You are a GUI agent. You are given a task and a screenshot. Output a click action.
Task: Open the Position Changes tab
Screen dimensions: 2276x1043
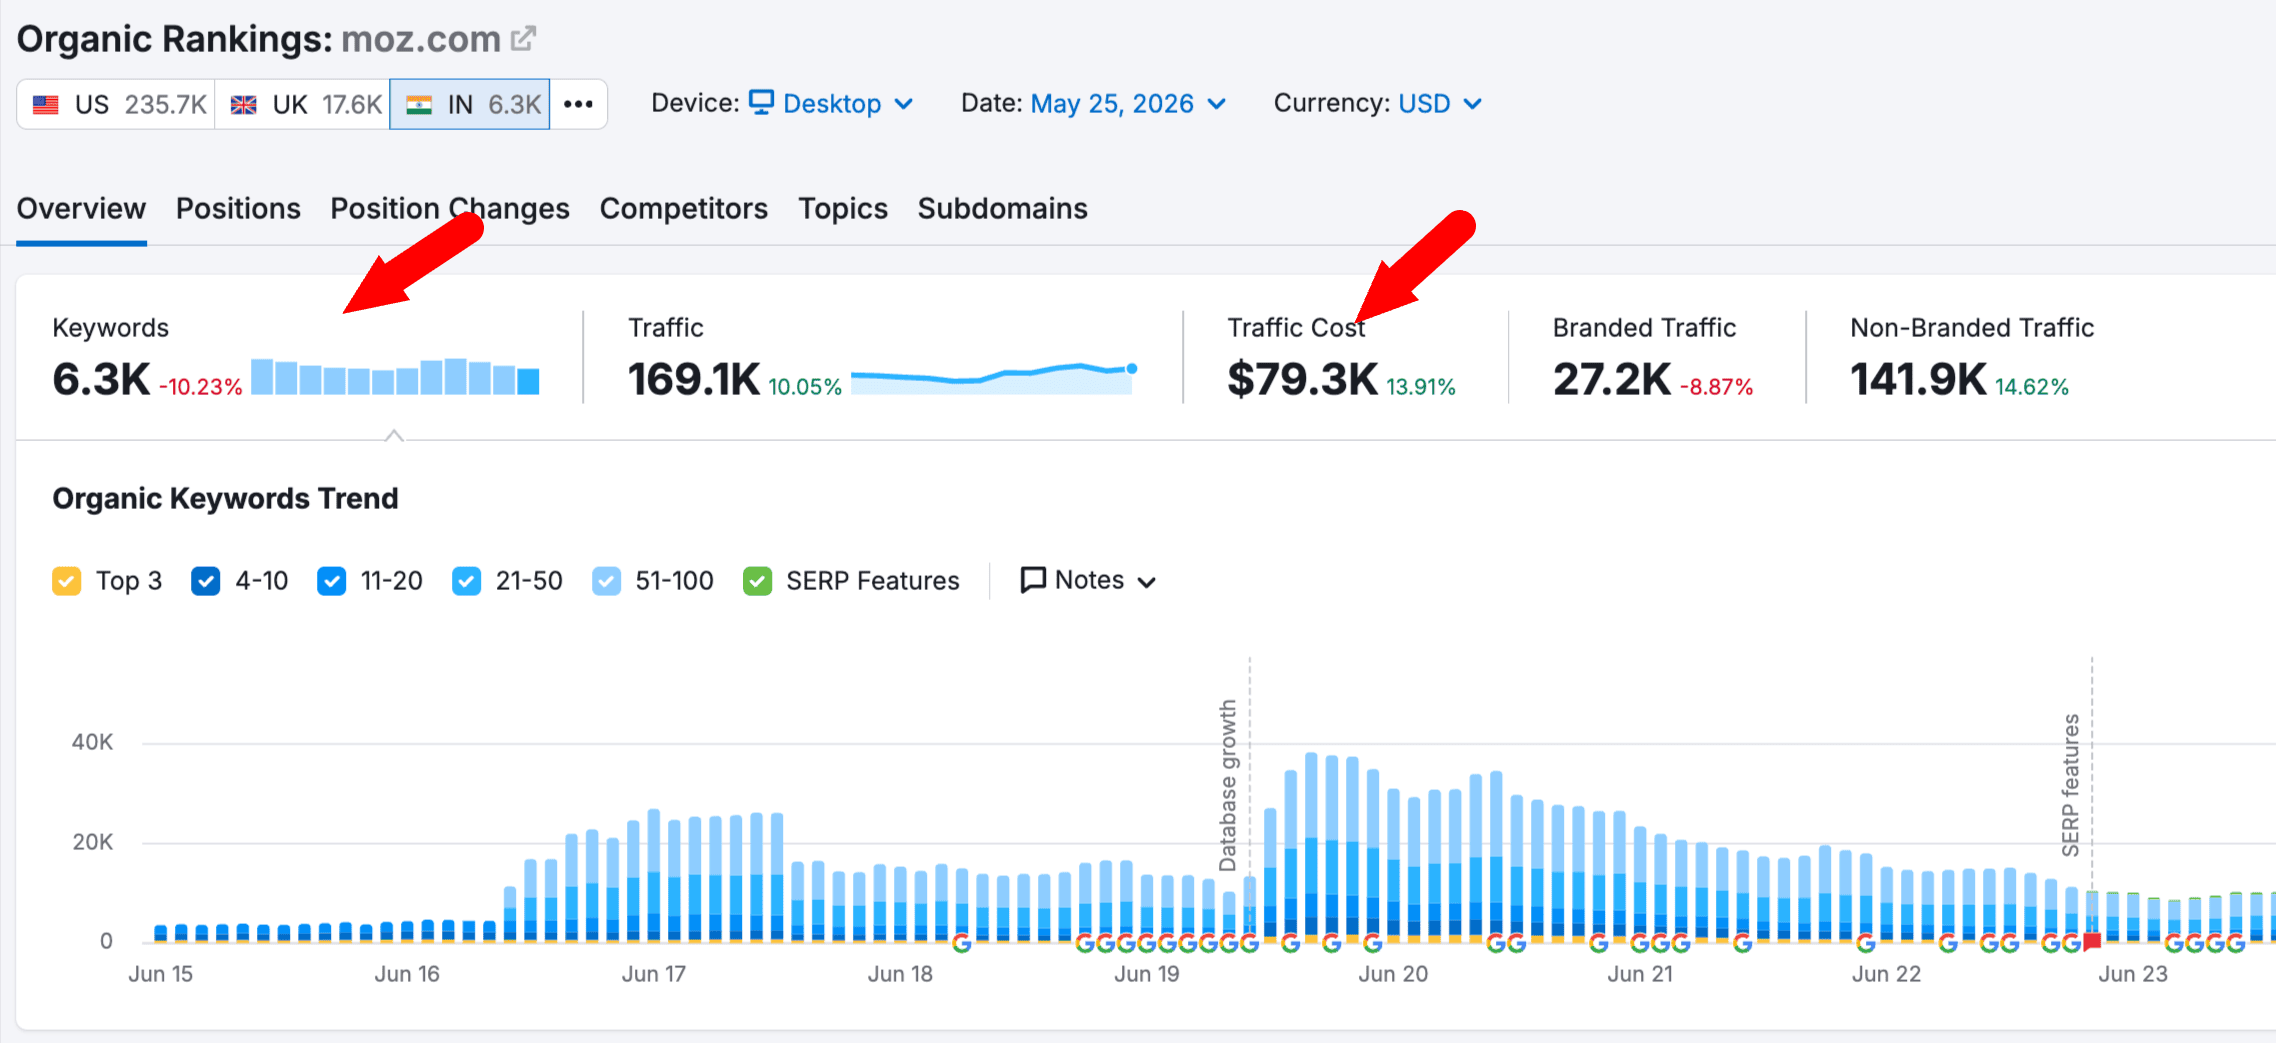pos(450,208)
